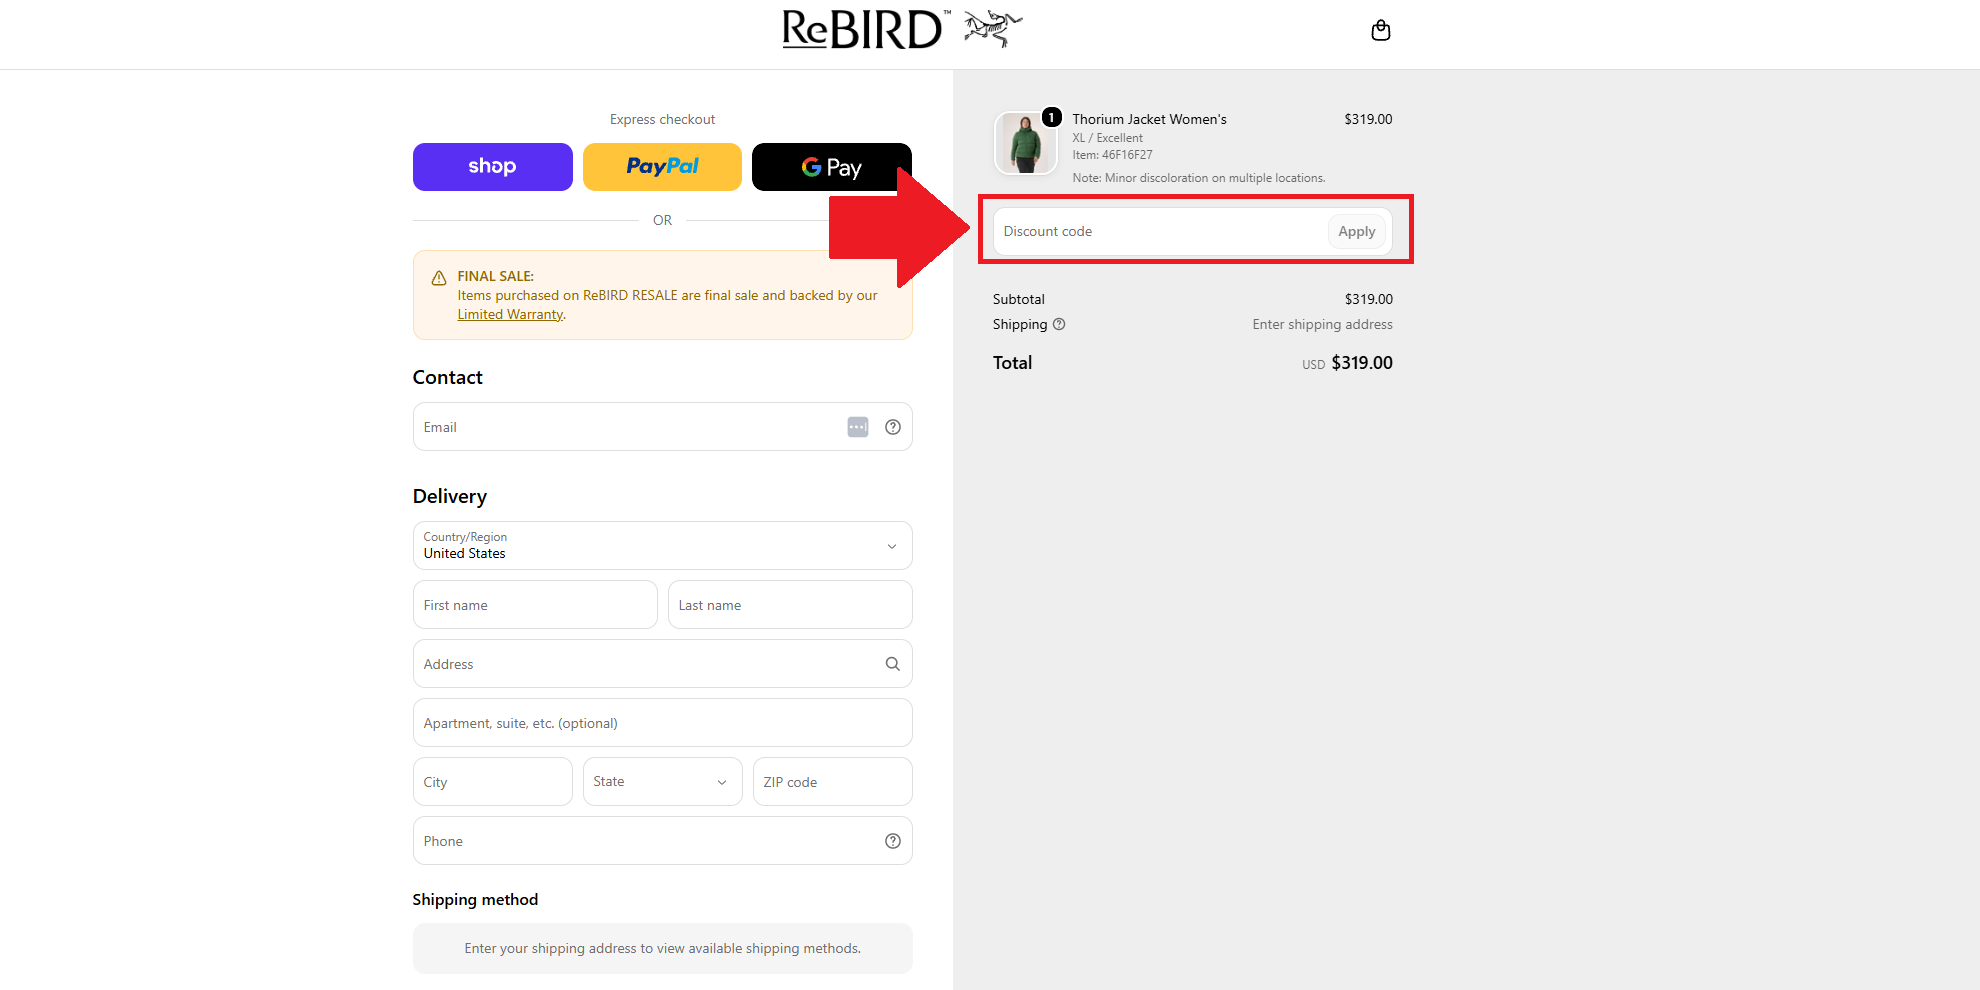Click the Shipping method heading

[x=475, y=899]
